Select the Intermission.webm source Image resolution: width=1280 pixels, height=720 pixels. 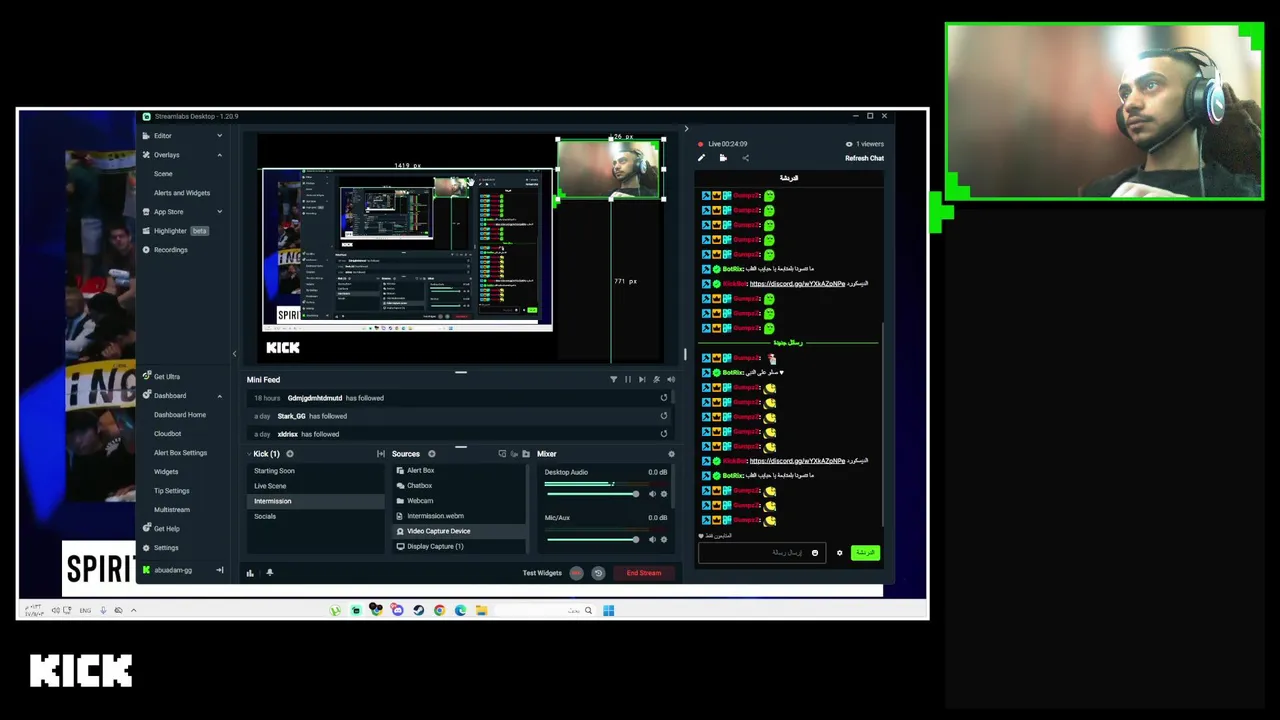pos(459,516)
